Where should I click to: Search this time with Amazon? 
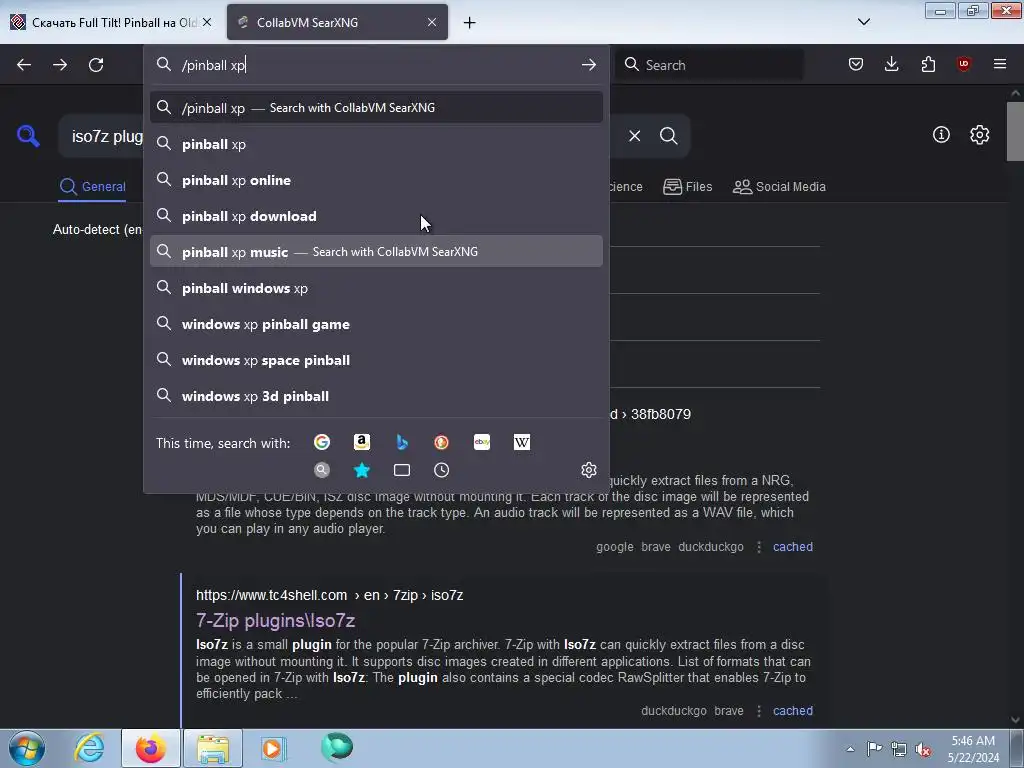[x=362, y=442]
